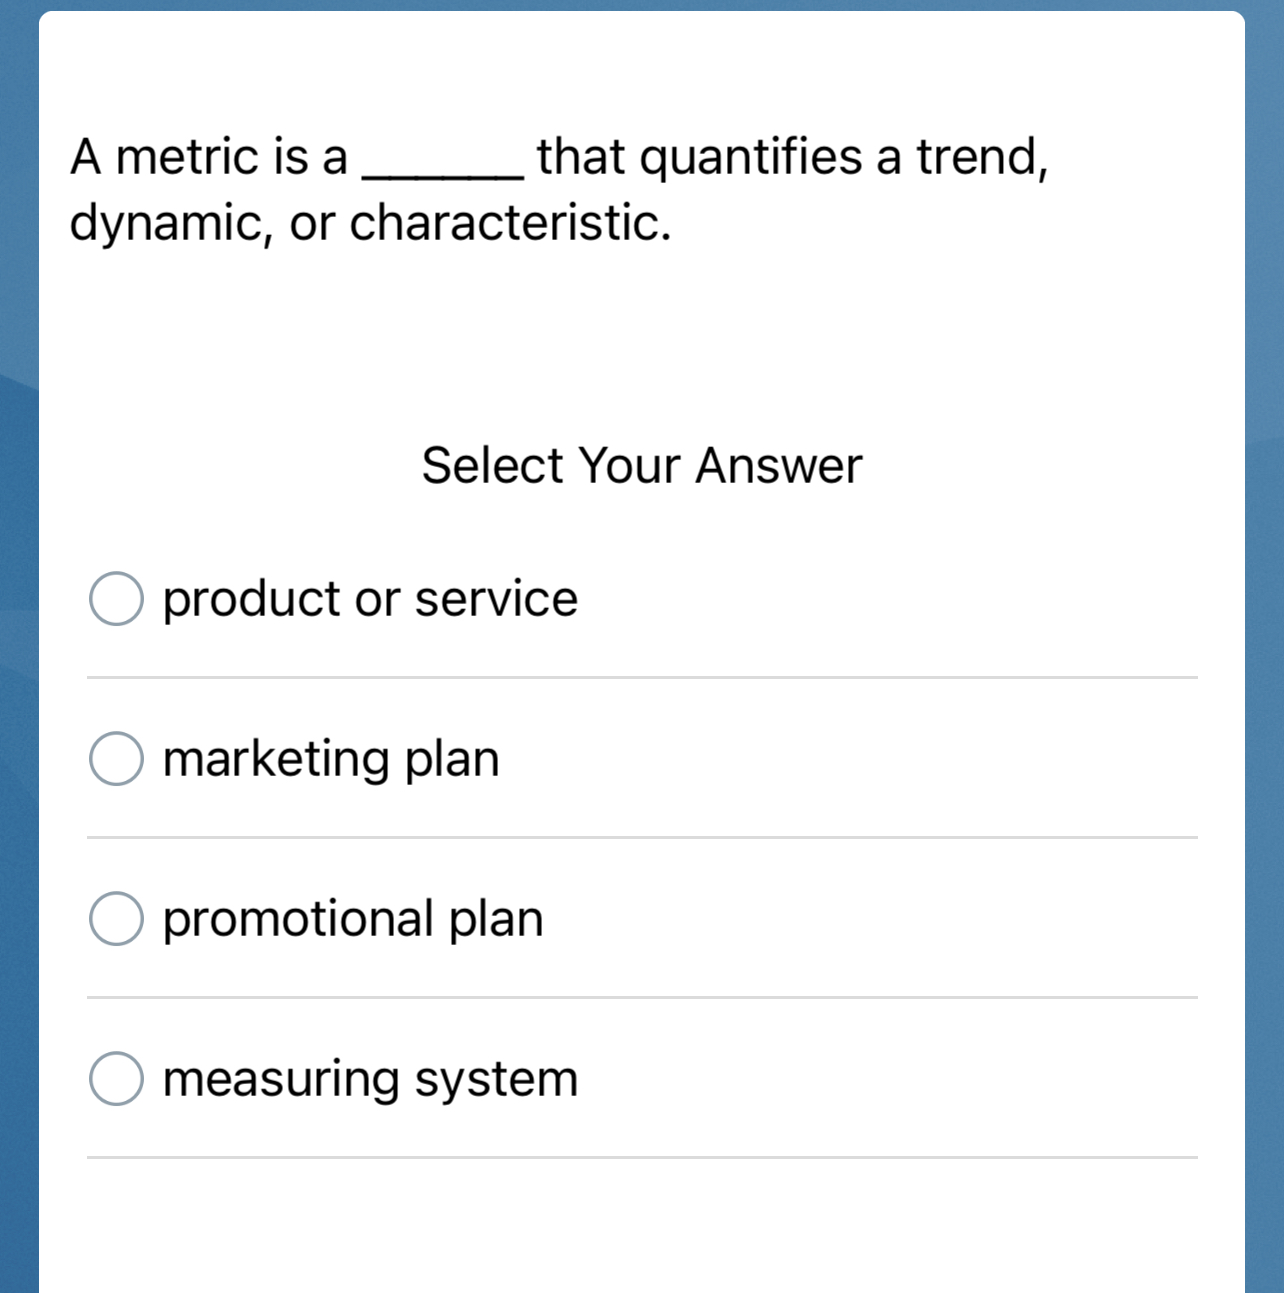The width and height of the screenshot is (1284, 1293).
Task: Pick the answer option 'marketing plan'
Action: pyautogui.click(x=330, y=758)
